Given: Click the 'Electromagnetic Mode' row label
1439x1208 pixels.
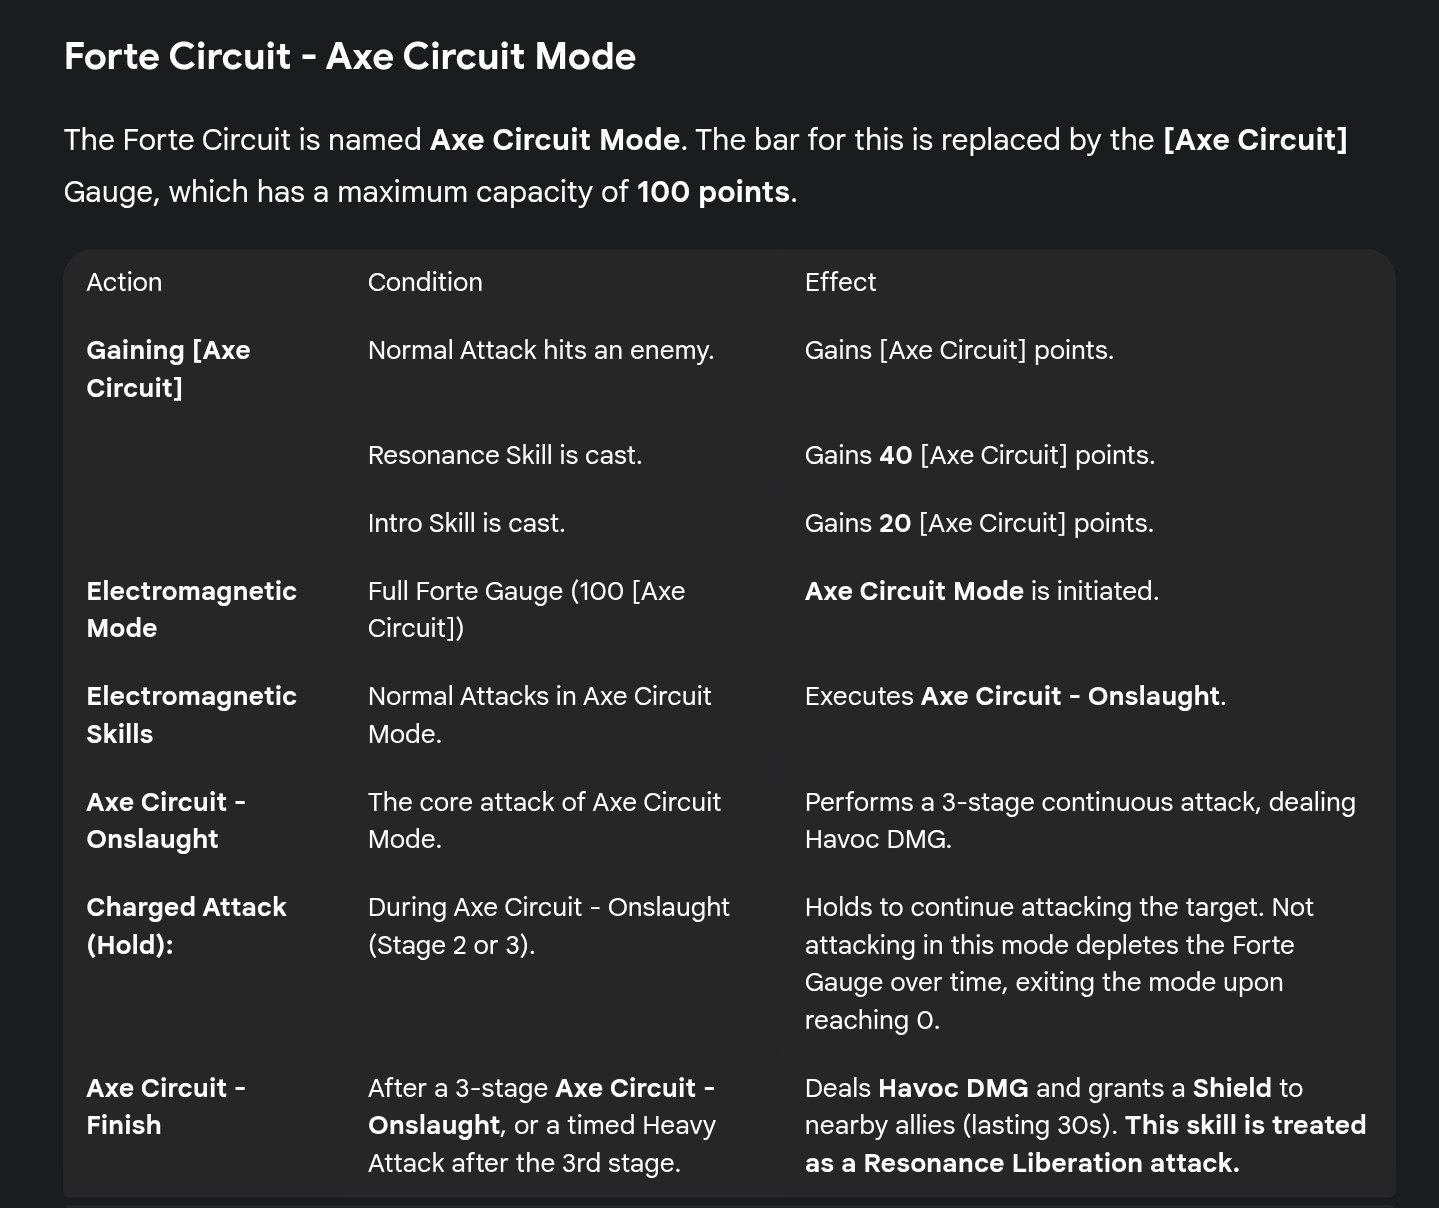Looking at the screenshot, I should [191, 609].
